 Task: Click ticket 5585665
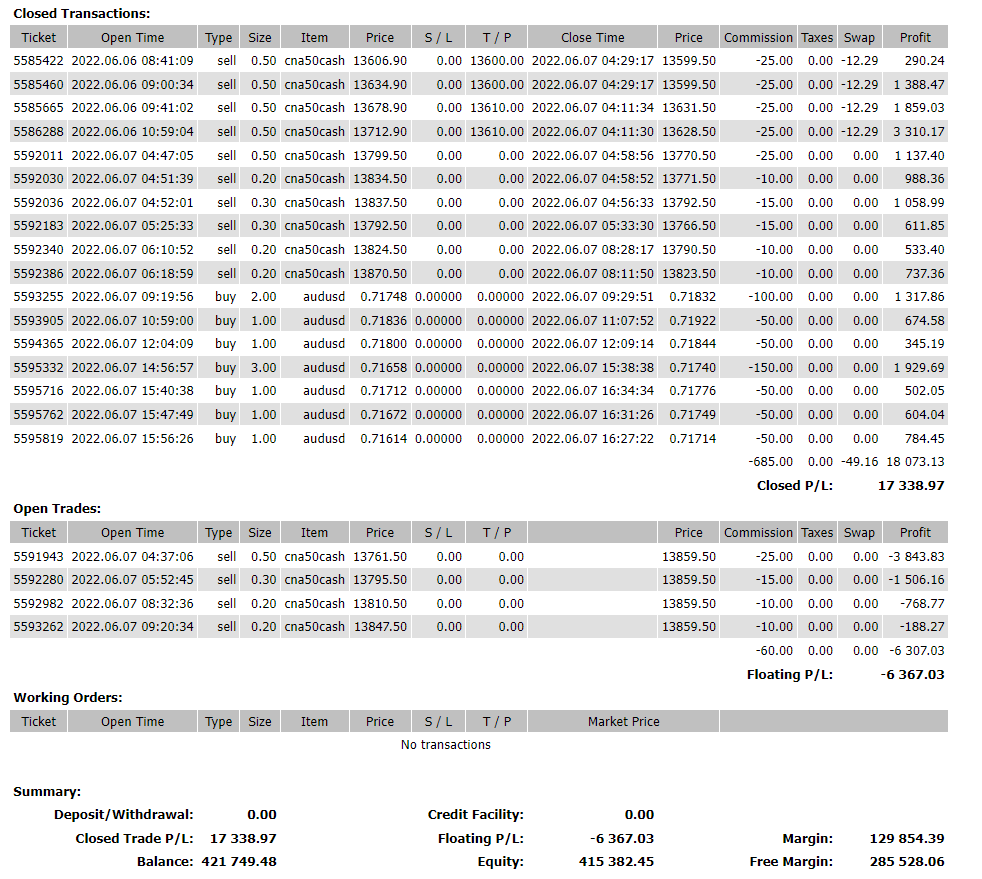(38, 108)
